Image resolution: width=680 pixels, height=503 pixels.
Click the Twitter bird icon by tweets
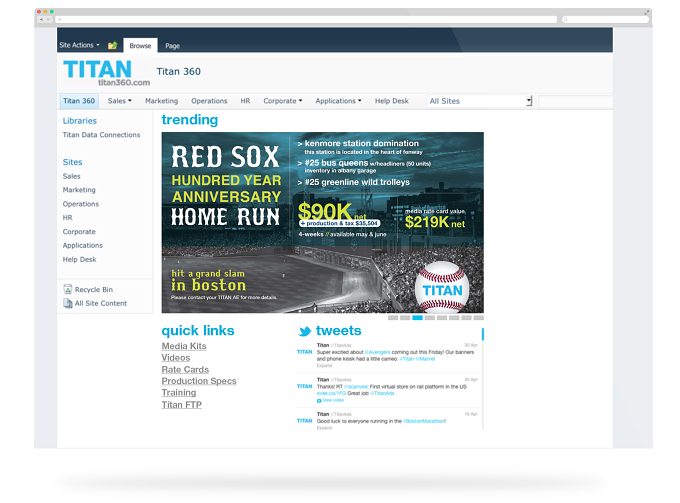[x=305, y=331]
